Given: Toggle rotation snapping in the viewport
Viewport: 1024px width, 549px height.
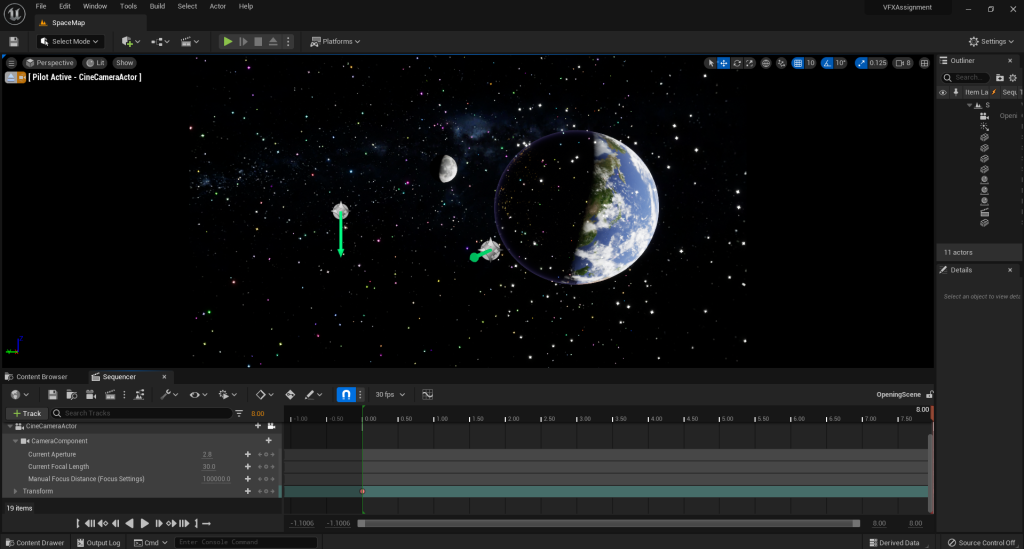Looking at the screenshot, I should pyautogui.click(x=827, y=63).
